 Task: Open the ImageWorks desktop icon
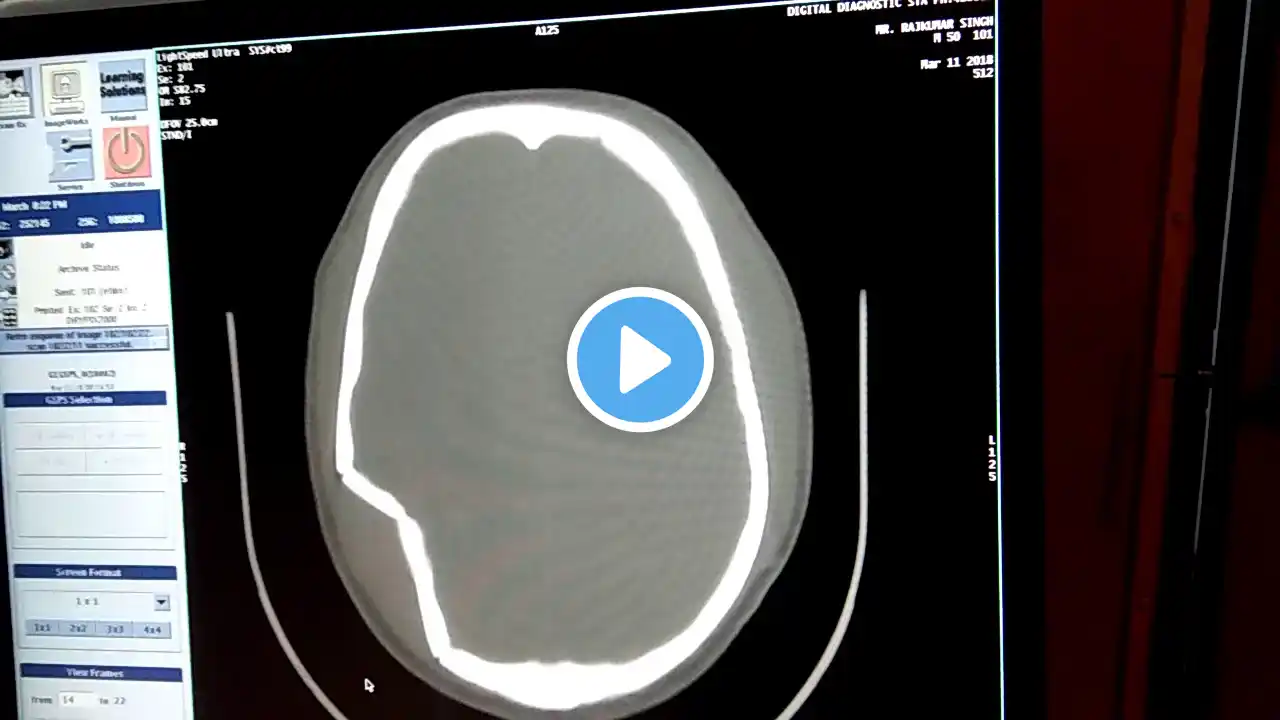(x=64, y=92)
